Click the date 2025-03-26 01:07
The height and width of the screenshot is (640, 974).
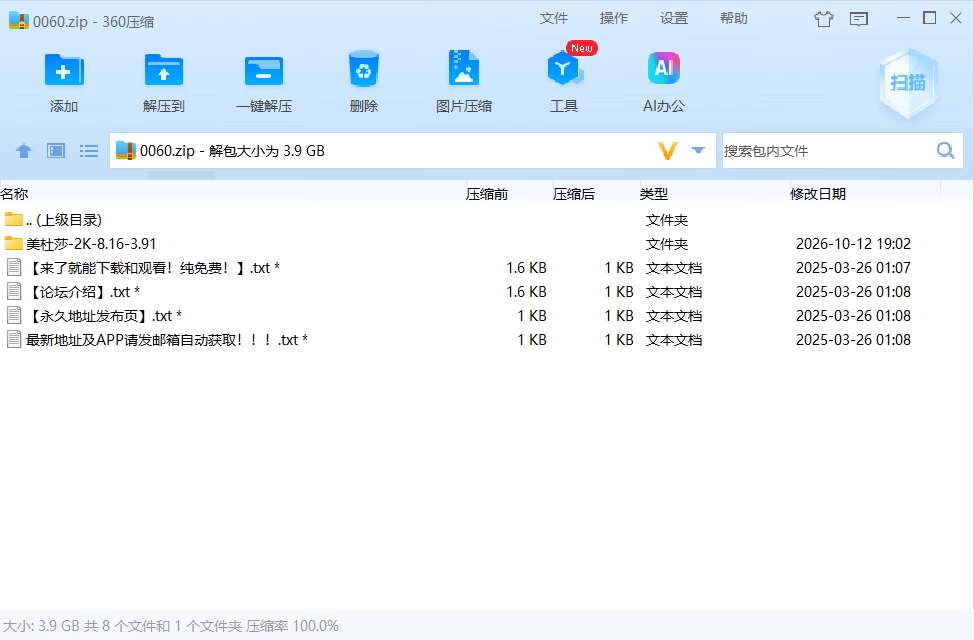coord(853,268)
